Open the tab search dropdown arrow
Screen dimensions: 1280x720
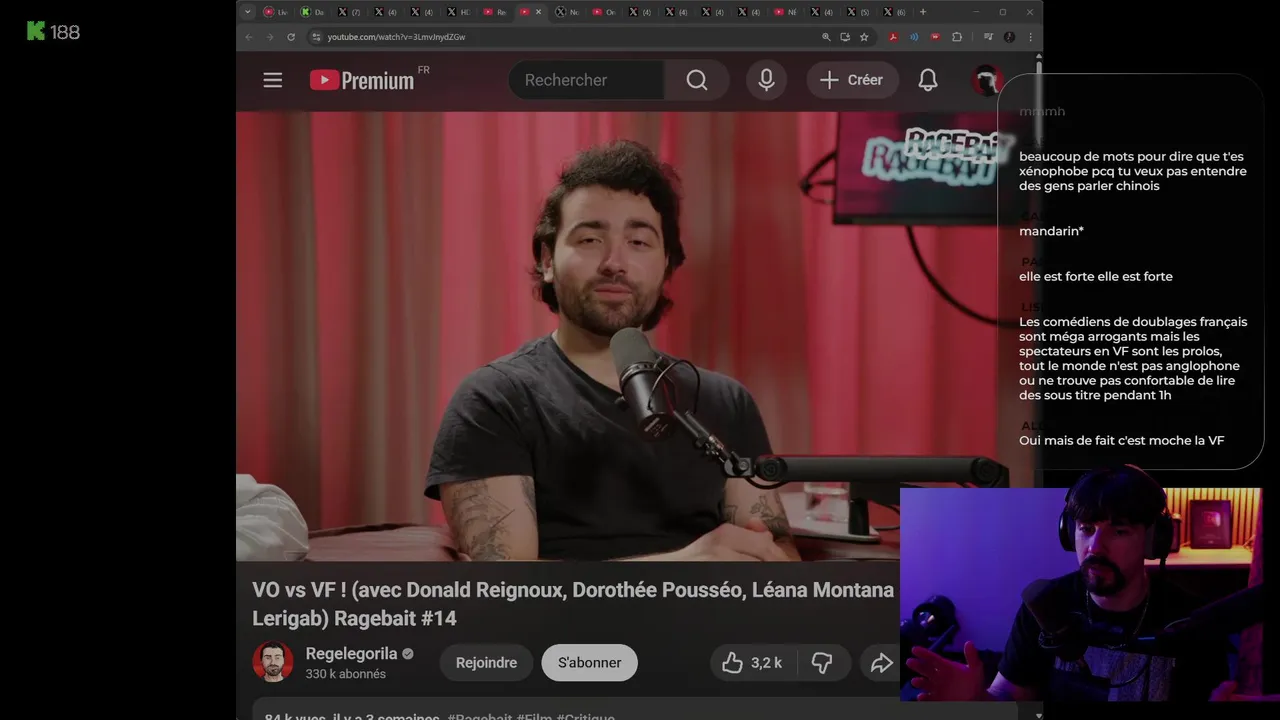click(x=248, y=12)
